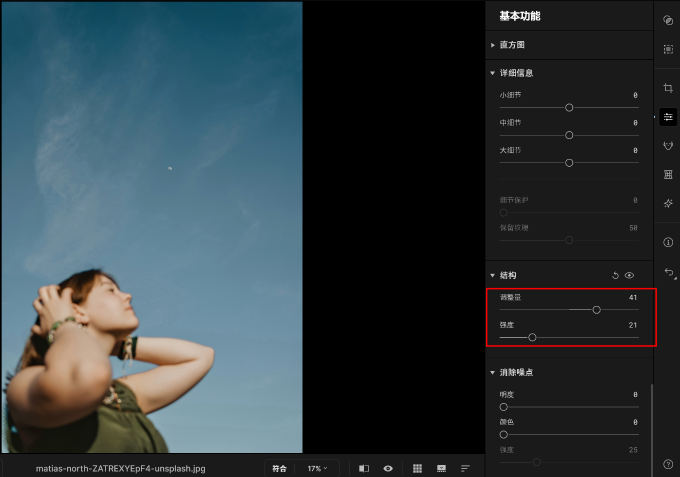Open the adjustments sliders panel icon

pos(668,117)
